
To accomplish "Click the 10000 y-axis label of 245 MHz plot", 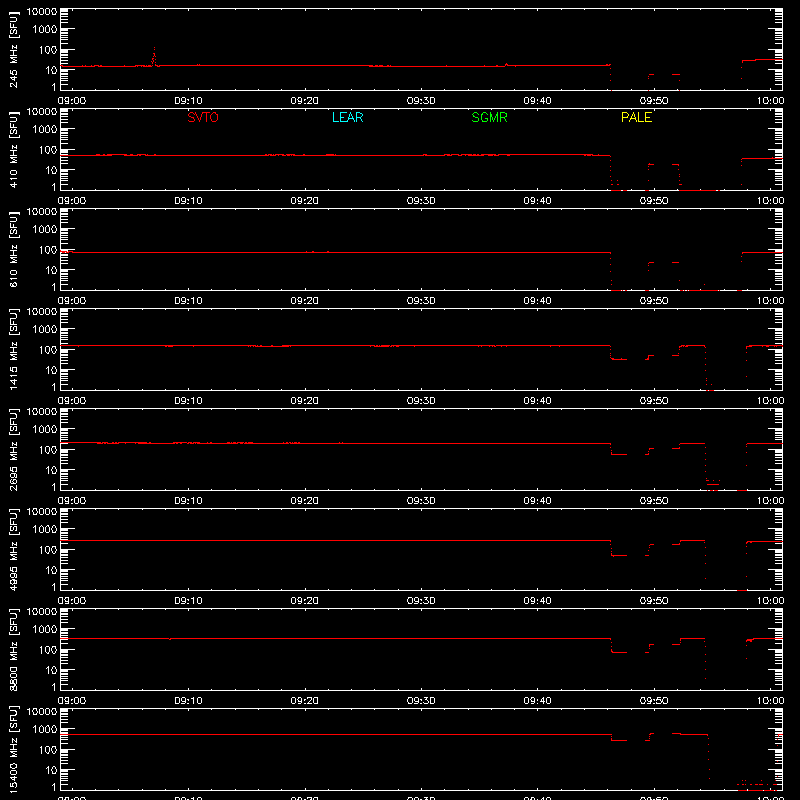I will [42, 12].
